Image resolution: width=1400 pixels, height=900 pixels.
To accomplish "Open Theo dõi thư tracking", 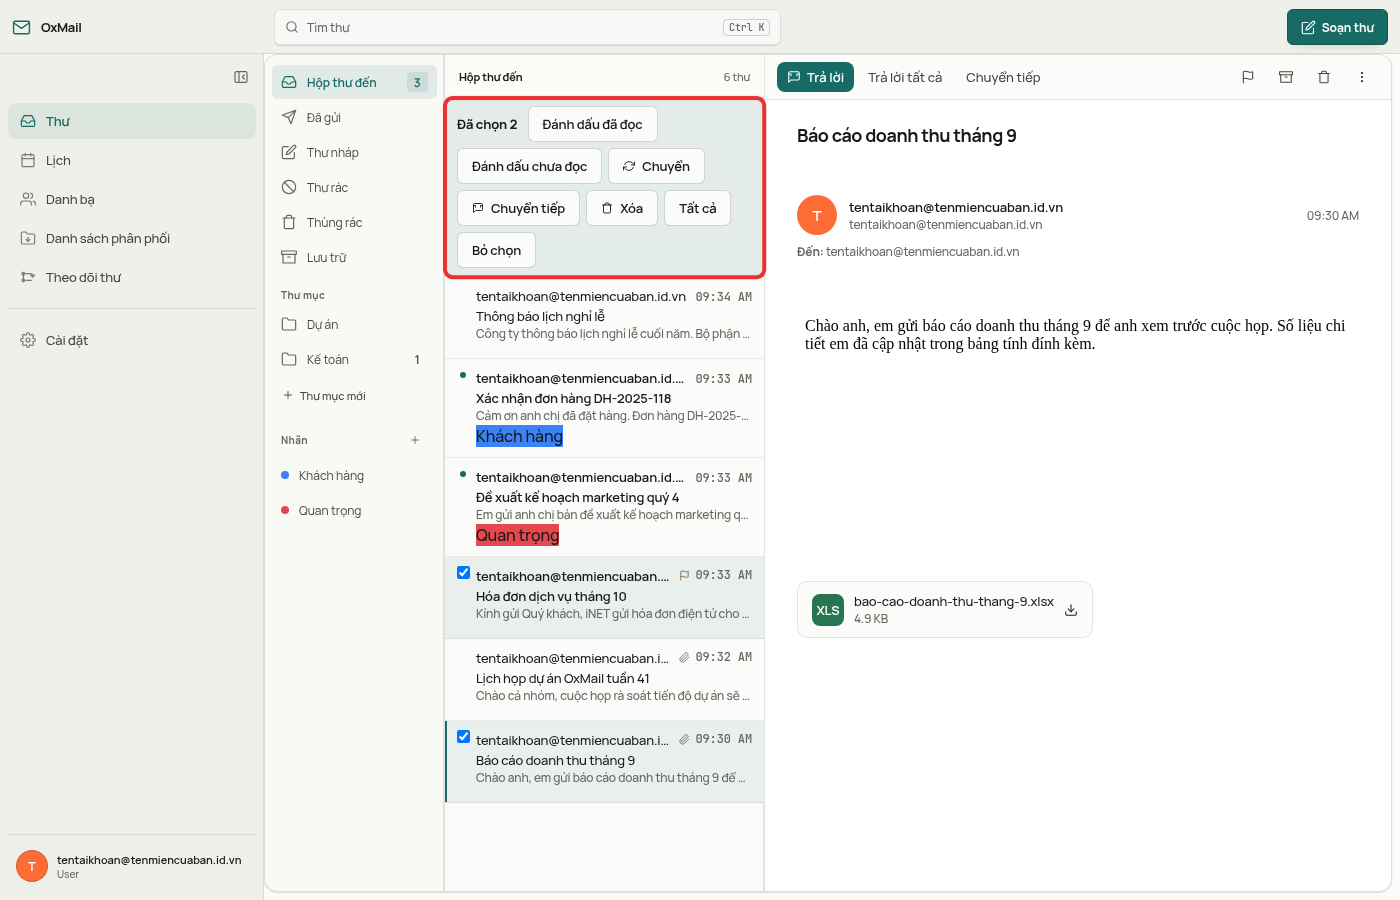I will click(x=132, y=277).
